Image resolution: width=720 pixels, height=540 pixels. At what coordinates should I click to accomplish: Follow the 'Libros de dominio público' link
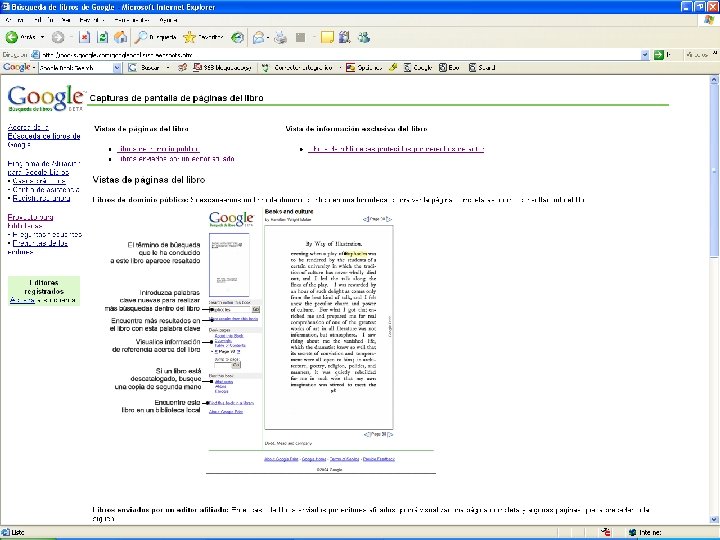tap(158, 149)
